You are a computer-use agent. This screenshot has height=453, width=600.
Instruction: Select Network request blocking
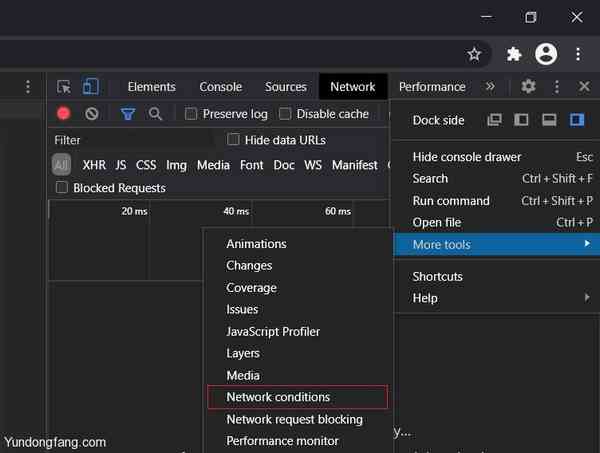pos(297,419)
